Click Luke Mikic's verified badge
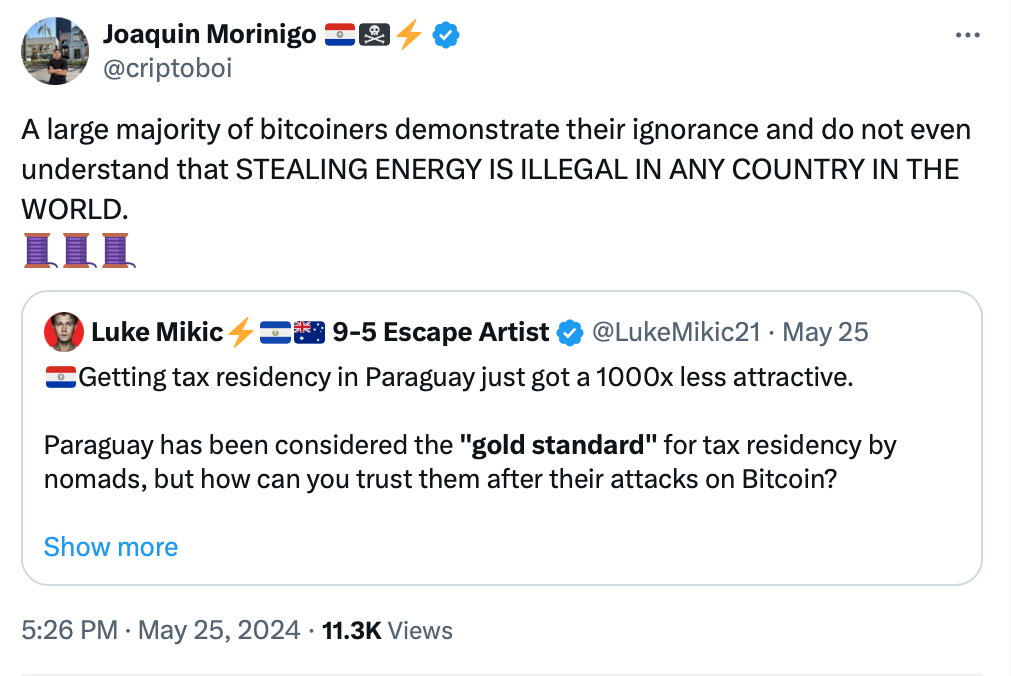 tap(570, 333)
